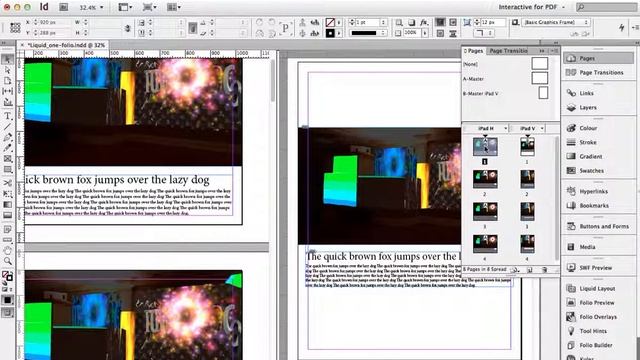This screenshot has height=360, width=640.
Task: Open the Swatches panel
Action: pyautogui.click(x=598, y=171)
